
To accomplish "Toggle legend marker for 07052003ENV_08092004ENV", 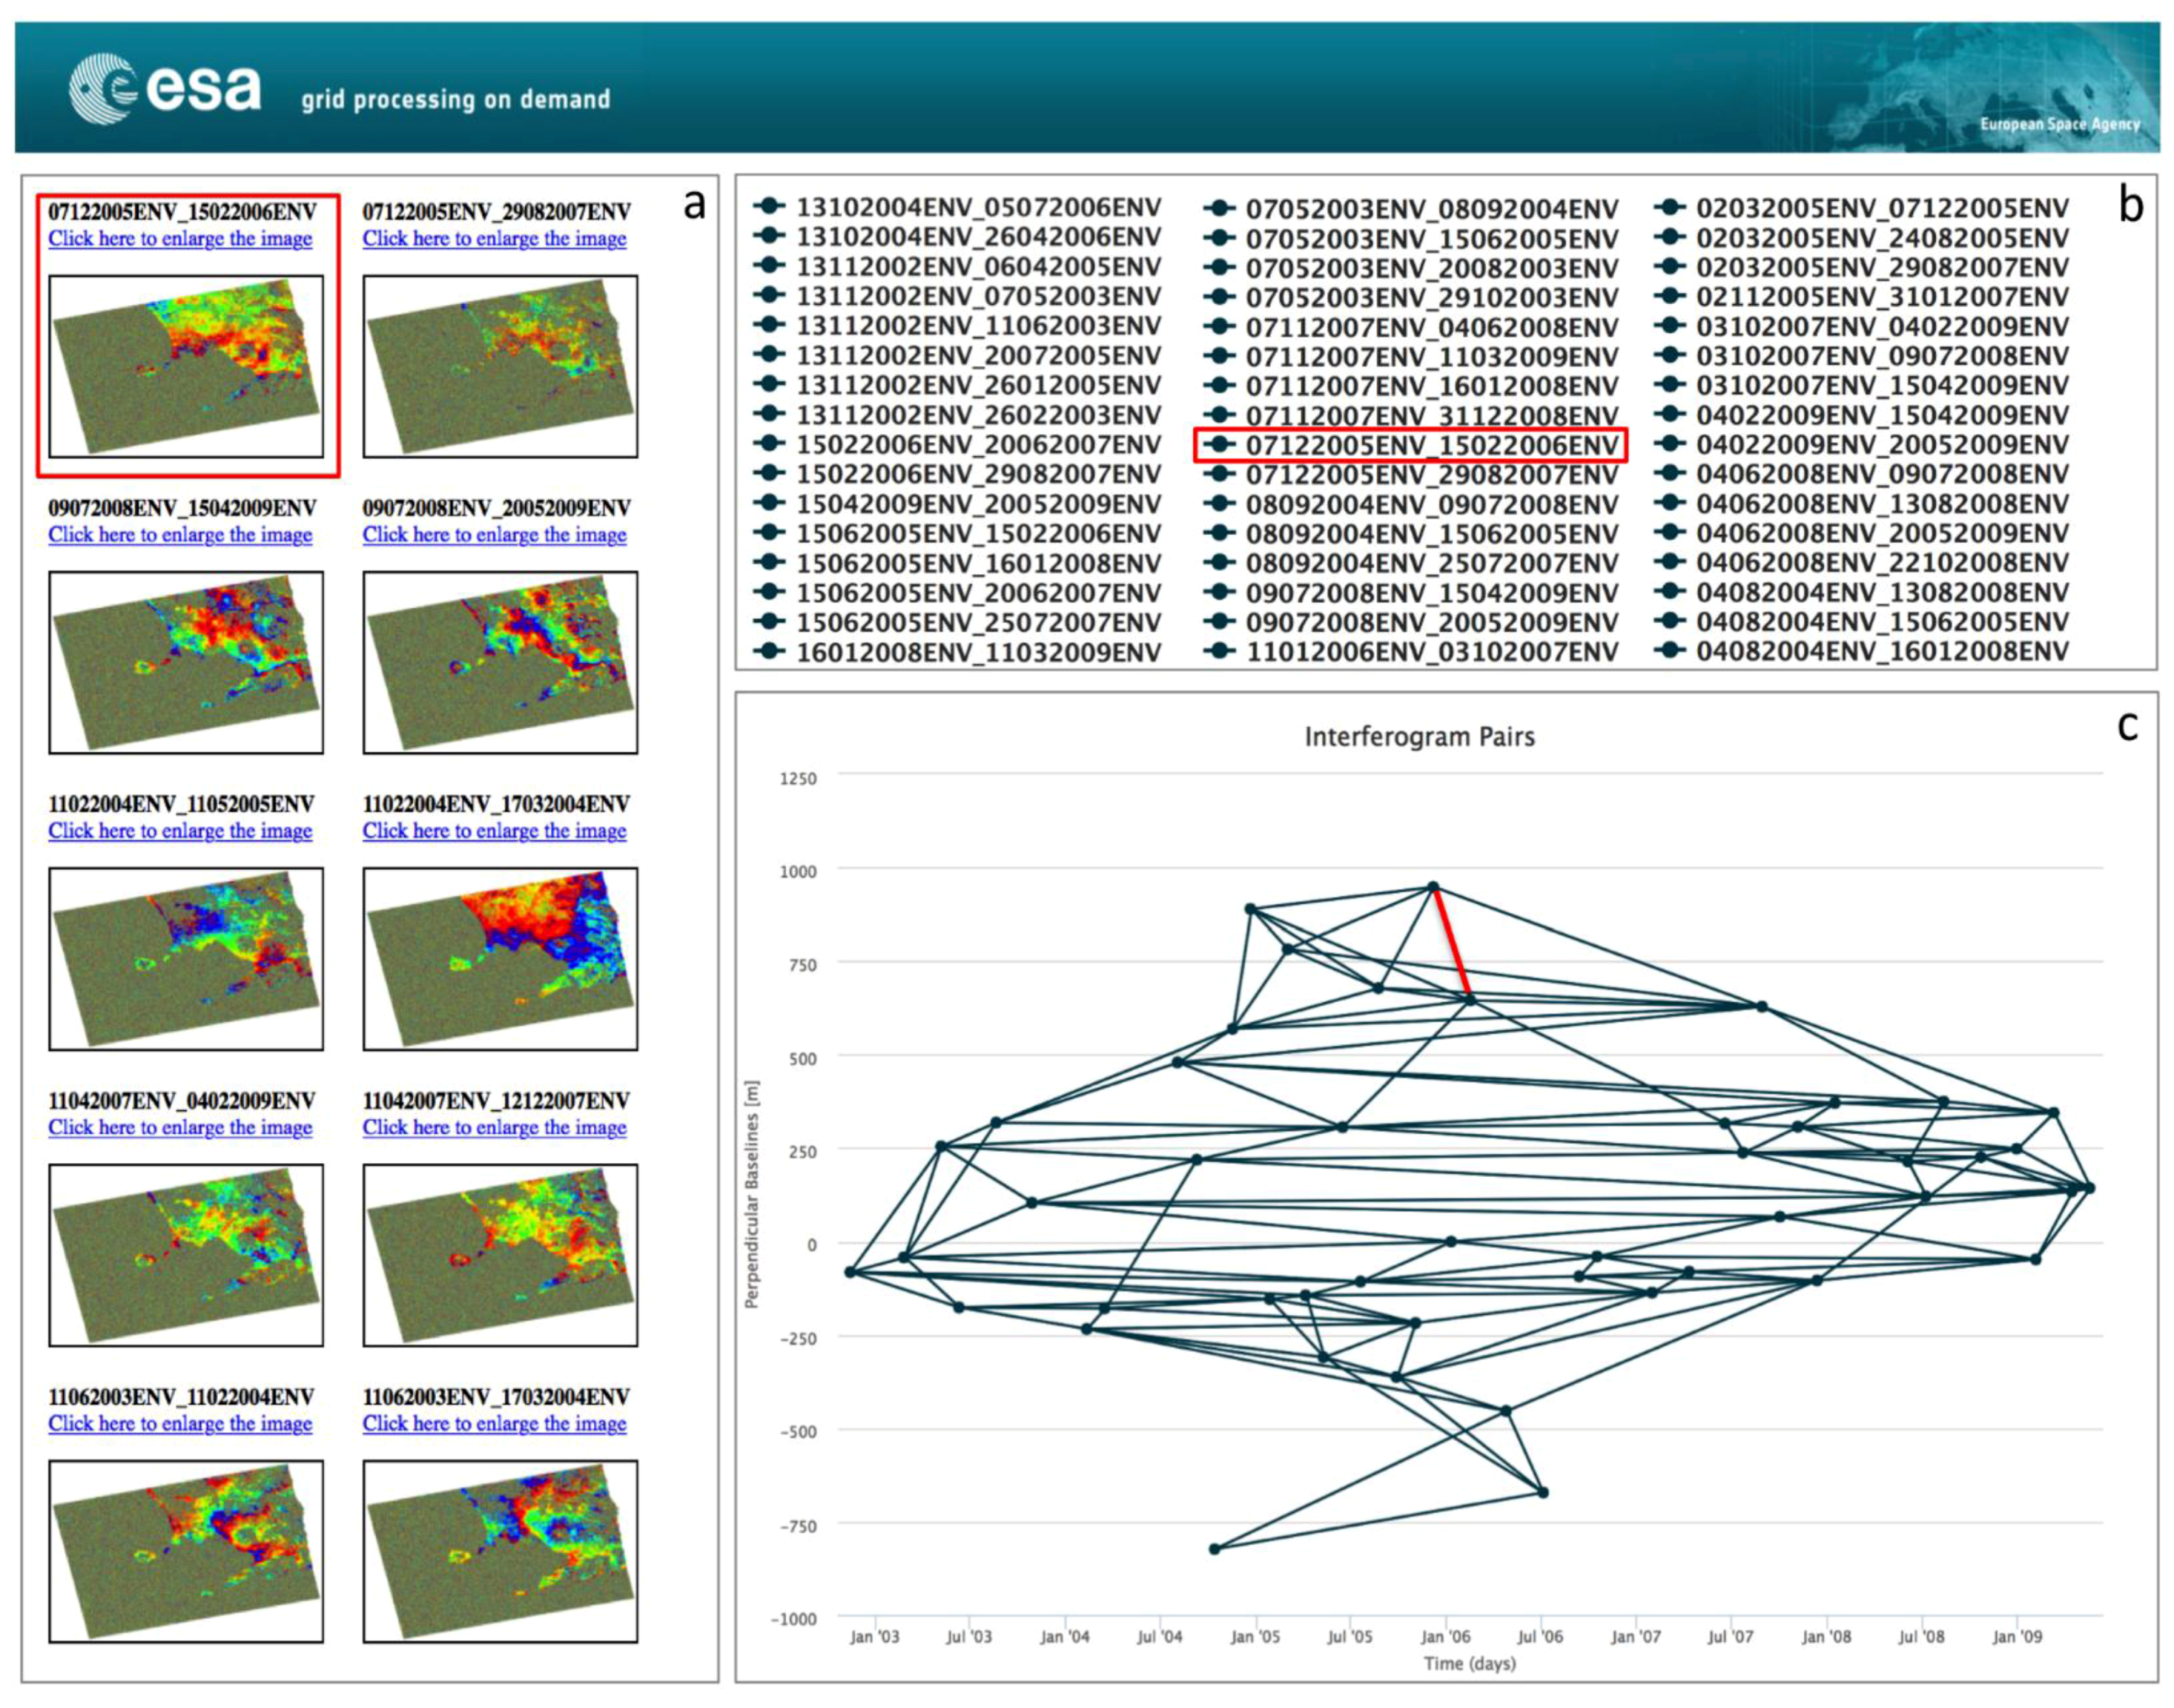I will 1219,209.
